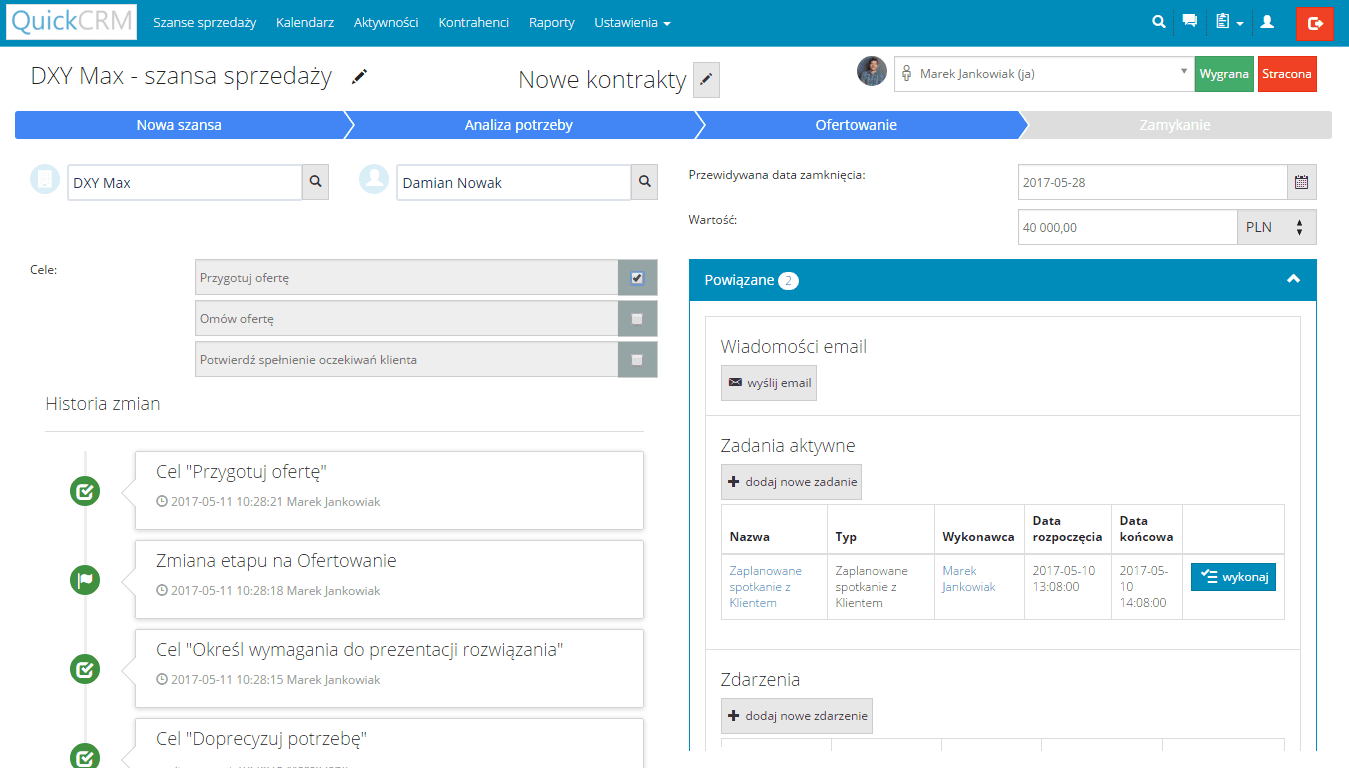Click pencil button next to Nowe kontrakty
This screenshot has height=768, width=1349.
coord(706,80)
